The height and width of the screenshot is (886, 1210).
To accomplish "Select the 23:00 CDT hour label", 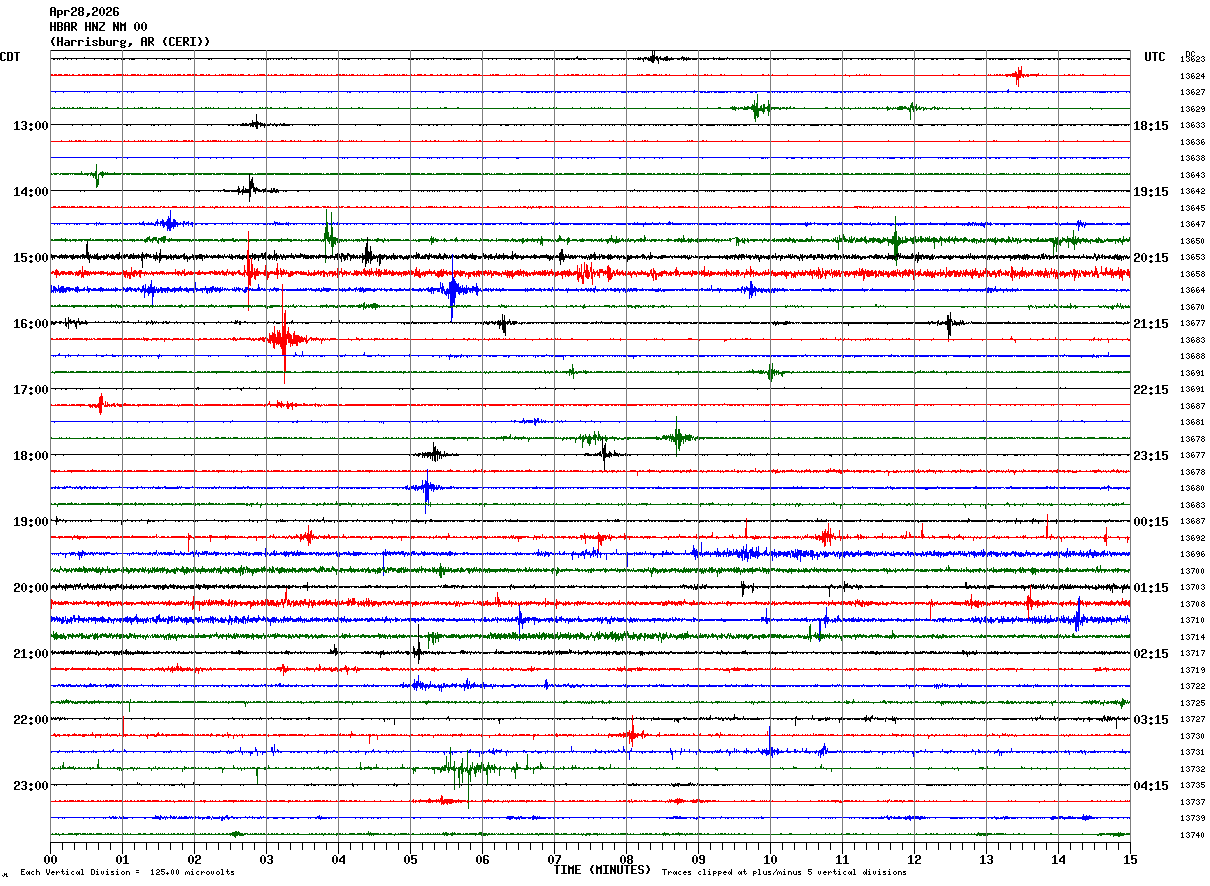I will [x=30, y=785].
